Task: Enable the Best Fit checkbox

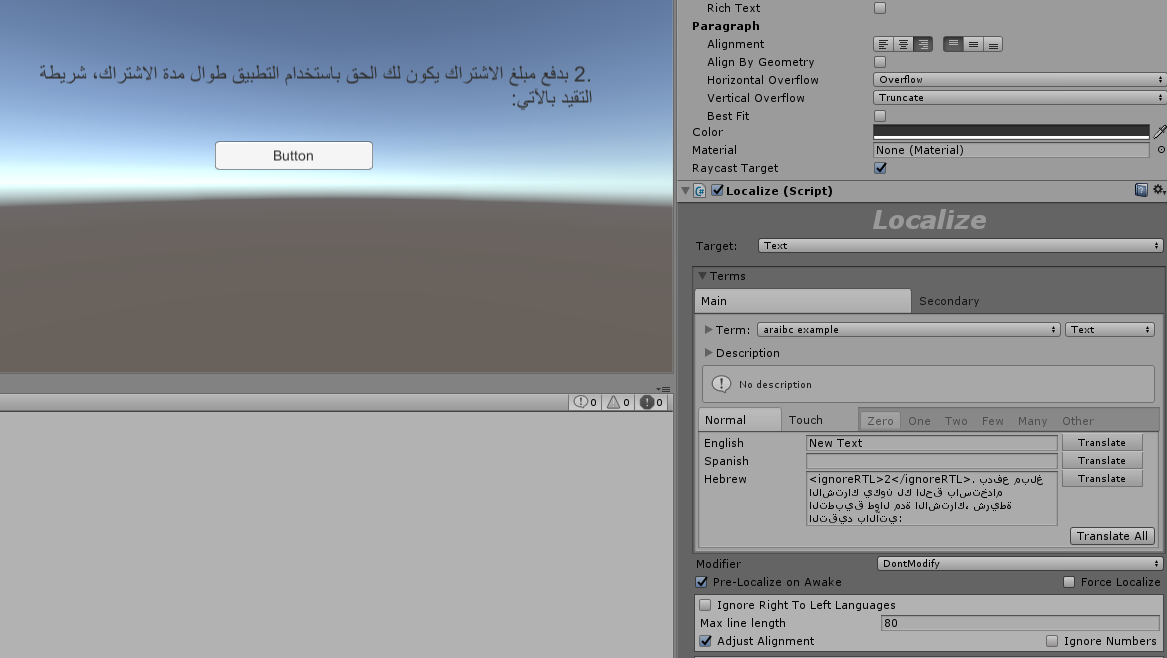Action: pos(880,116)
